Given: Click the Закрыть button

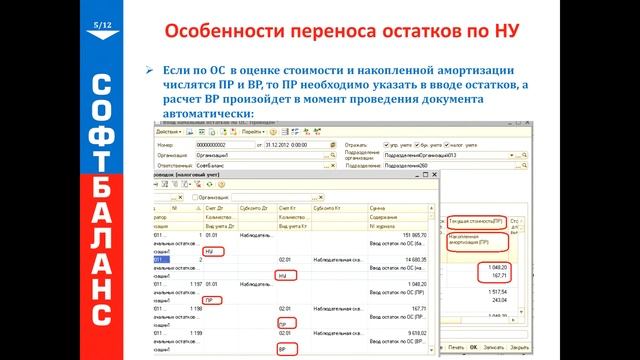Looking at the screenshot, I should 520,347.
